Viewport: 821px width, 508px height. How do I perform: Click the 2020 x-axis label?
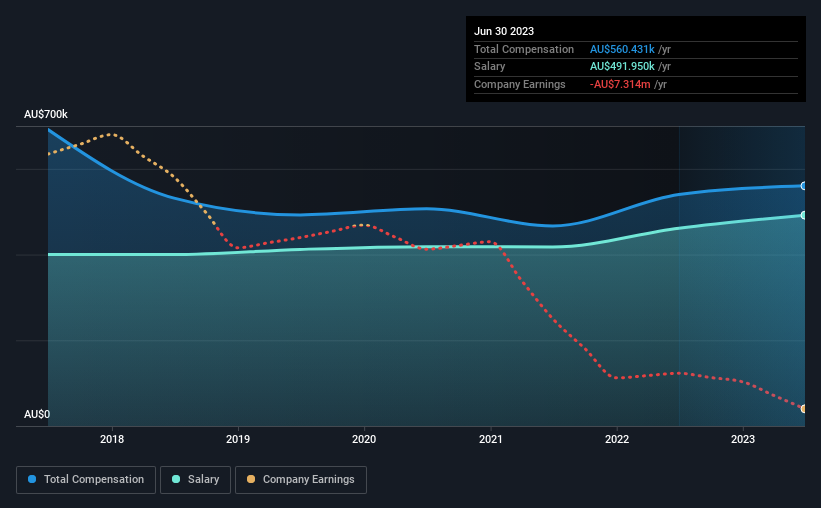click(364, 439)
